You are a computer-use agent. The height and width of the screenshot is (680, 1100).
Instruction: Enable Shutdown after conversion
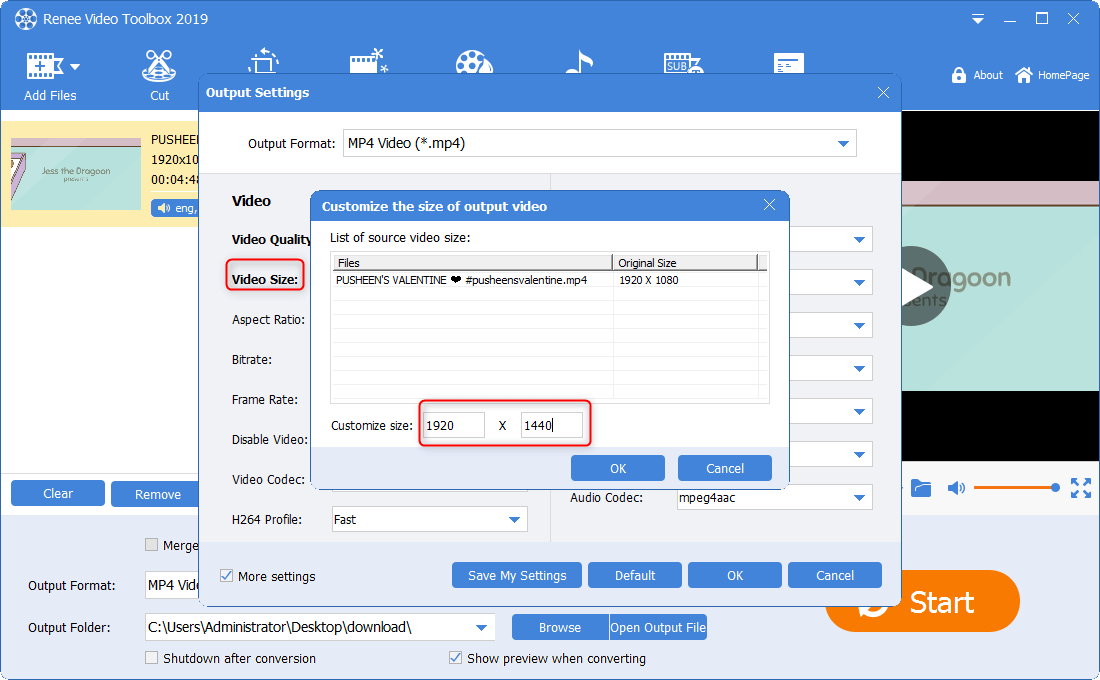152,658
